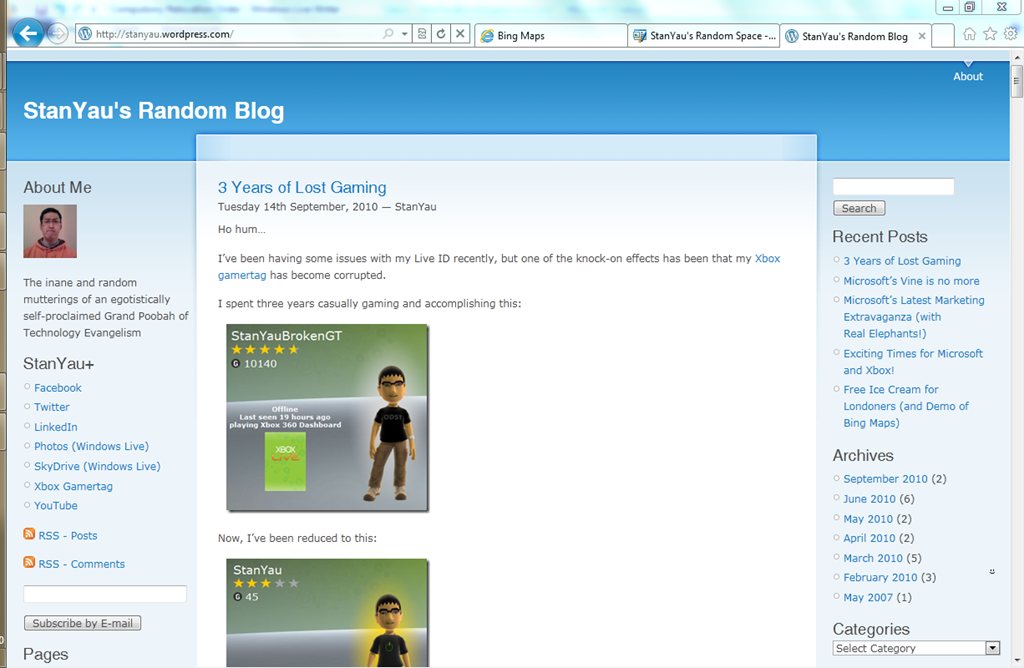Open the 3 Years of Lost Gaming post title

[302, 187]
